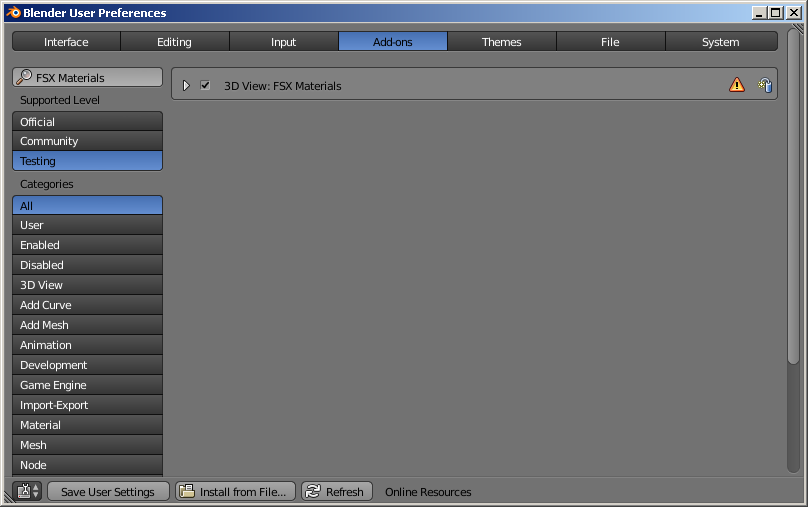808x507 pixels.
Task: Choose the Add Curve category
Action: (87, 305)
